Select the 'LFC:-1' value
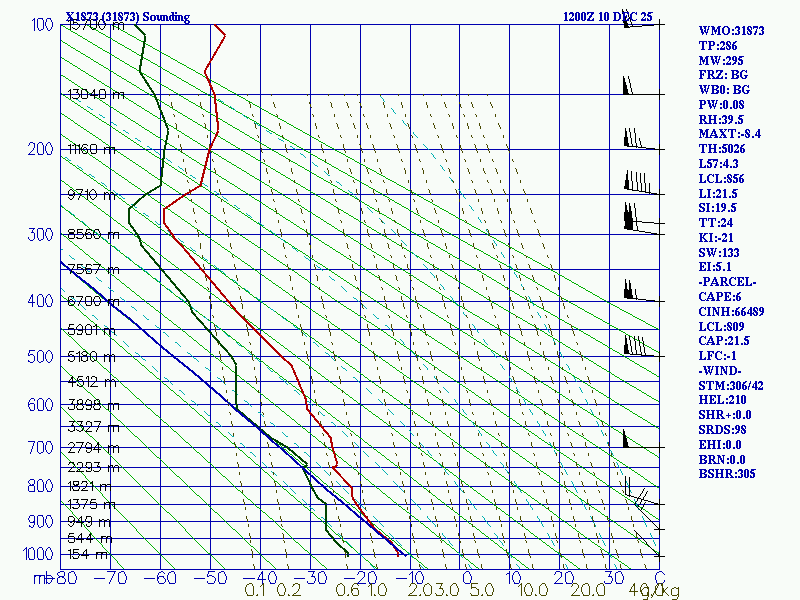Image resolution: width=800 pixels, height=600 pixels. pyautogui.click(x=717, y=356)
